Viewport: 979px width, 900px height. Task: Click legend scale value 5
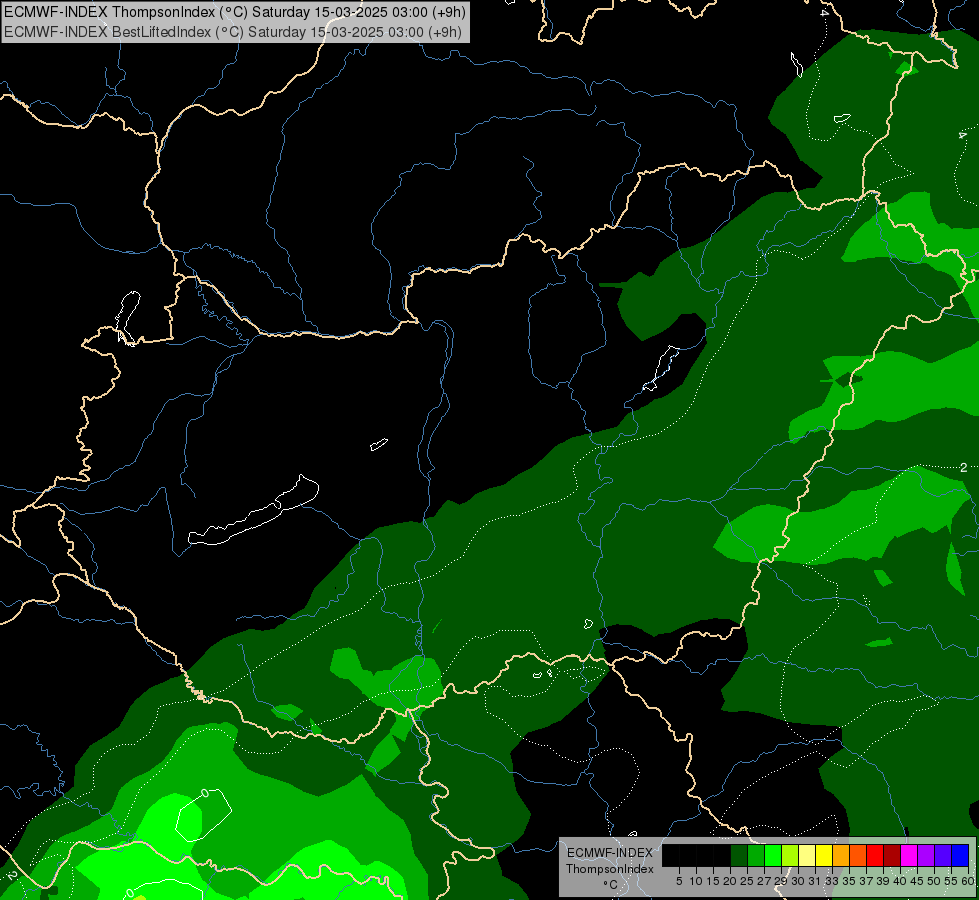(679, 881)
